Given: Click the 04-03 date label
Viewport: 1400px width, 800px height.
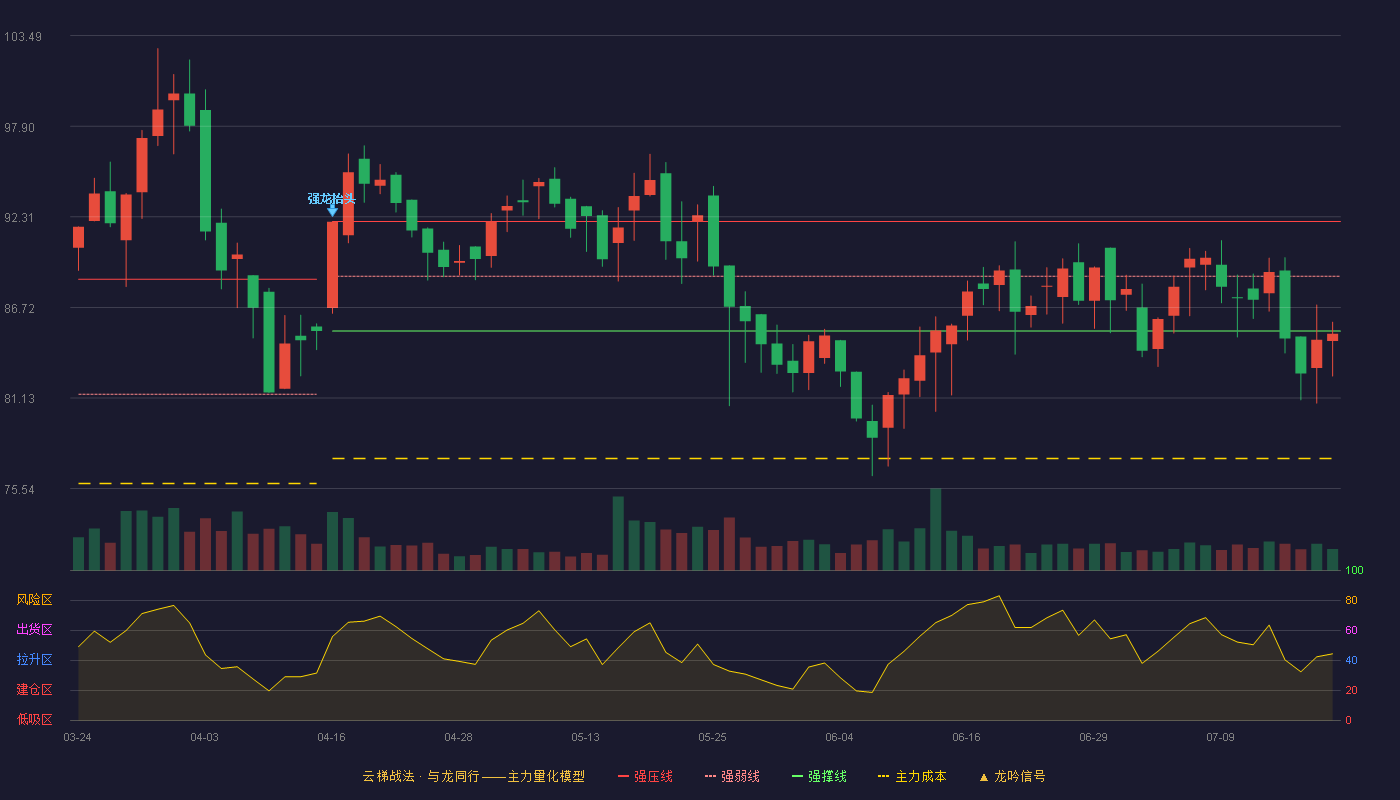Looking at the screenshot, I should (x=204, y=737).
